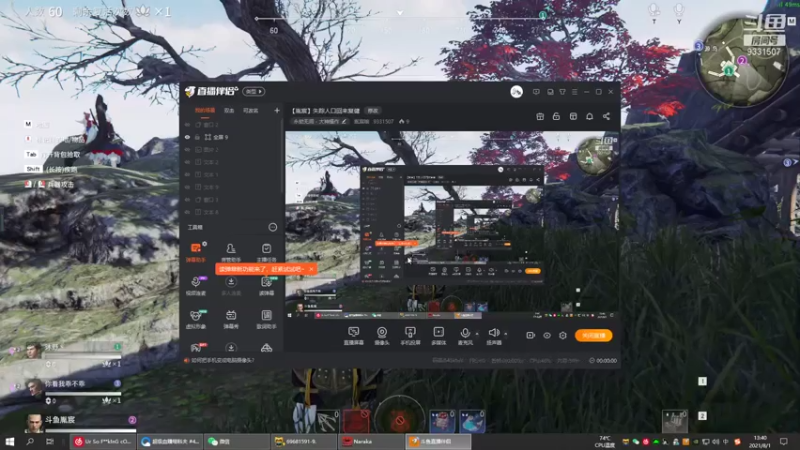This screenshot has width=800, height=450.
Task: Click the notification bell icon in header
Action: (589, 116)
